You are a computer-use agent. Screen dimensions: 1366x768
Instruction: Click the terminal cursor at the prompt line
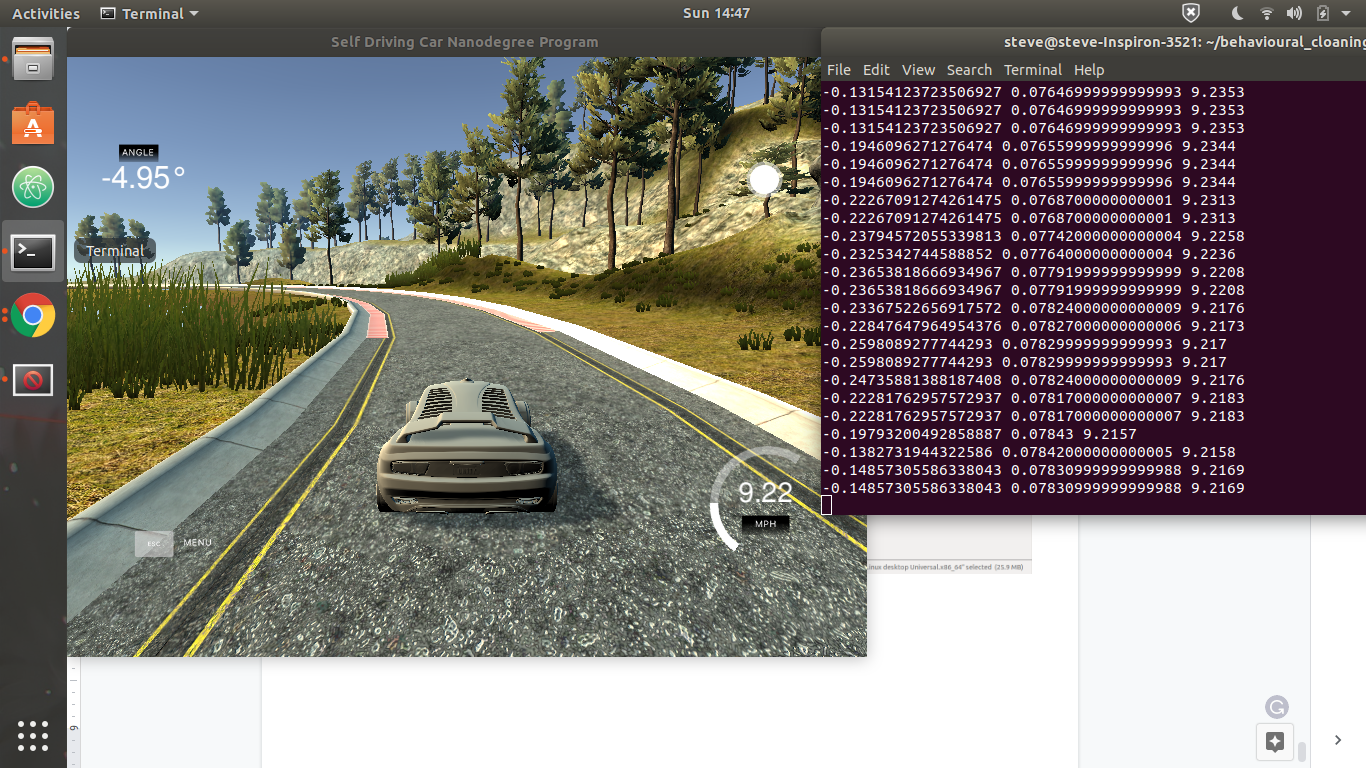pyautogui.click(x=827, y=506)
